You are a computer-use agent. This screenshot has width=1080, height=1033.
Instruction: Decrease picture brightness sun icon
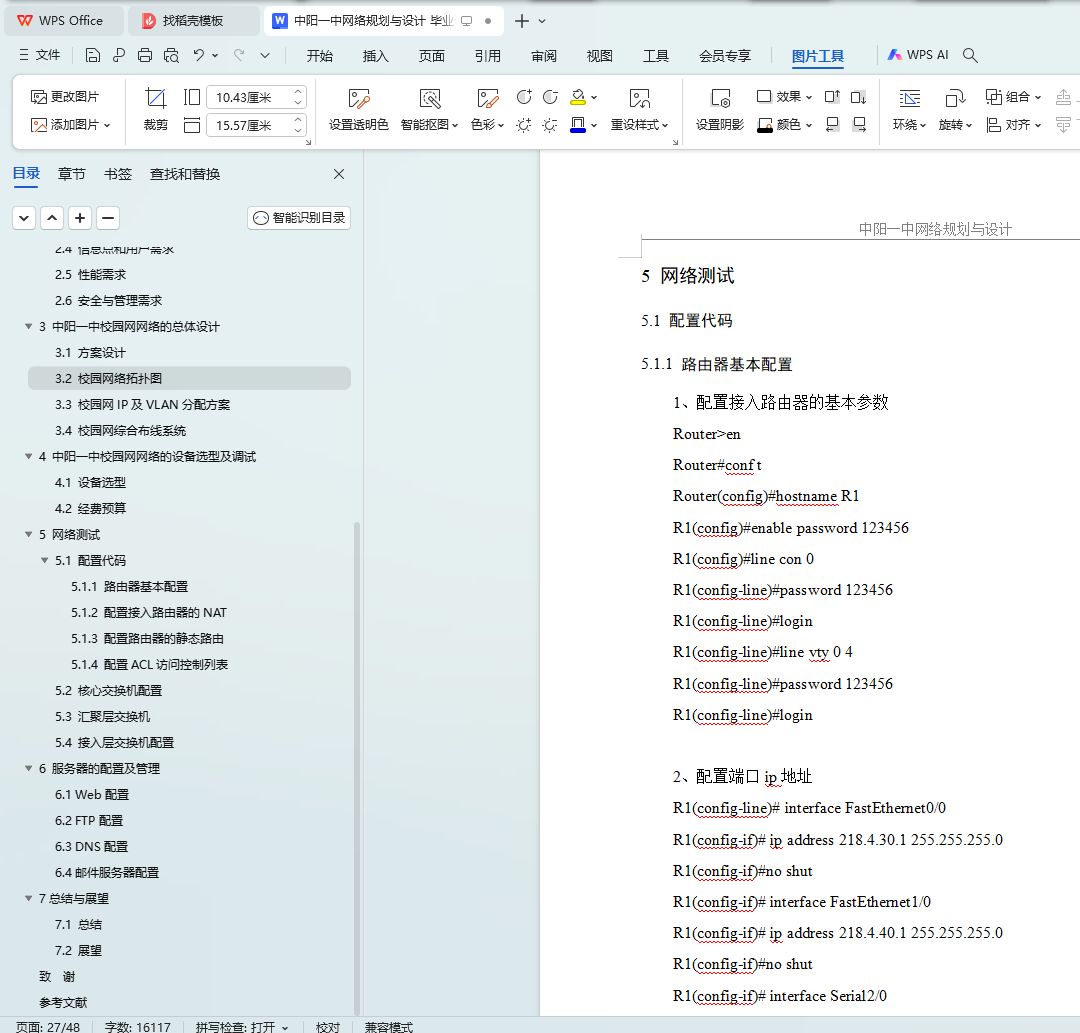click(x=550, y=125)
